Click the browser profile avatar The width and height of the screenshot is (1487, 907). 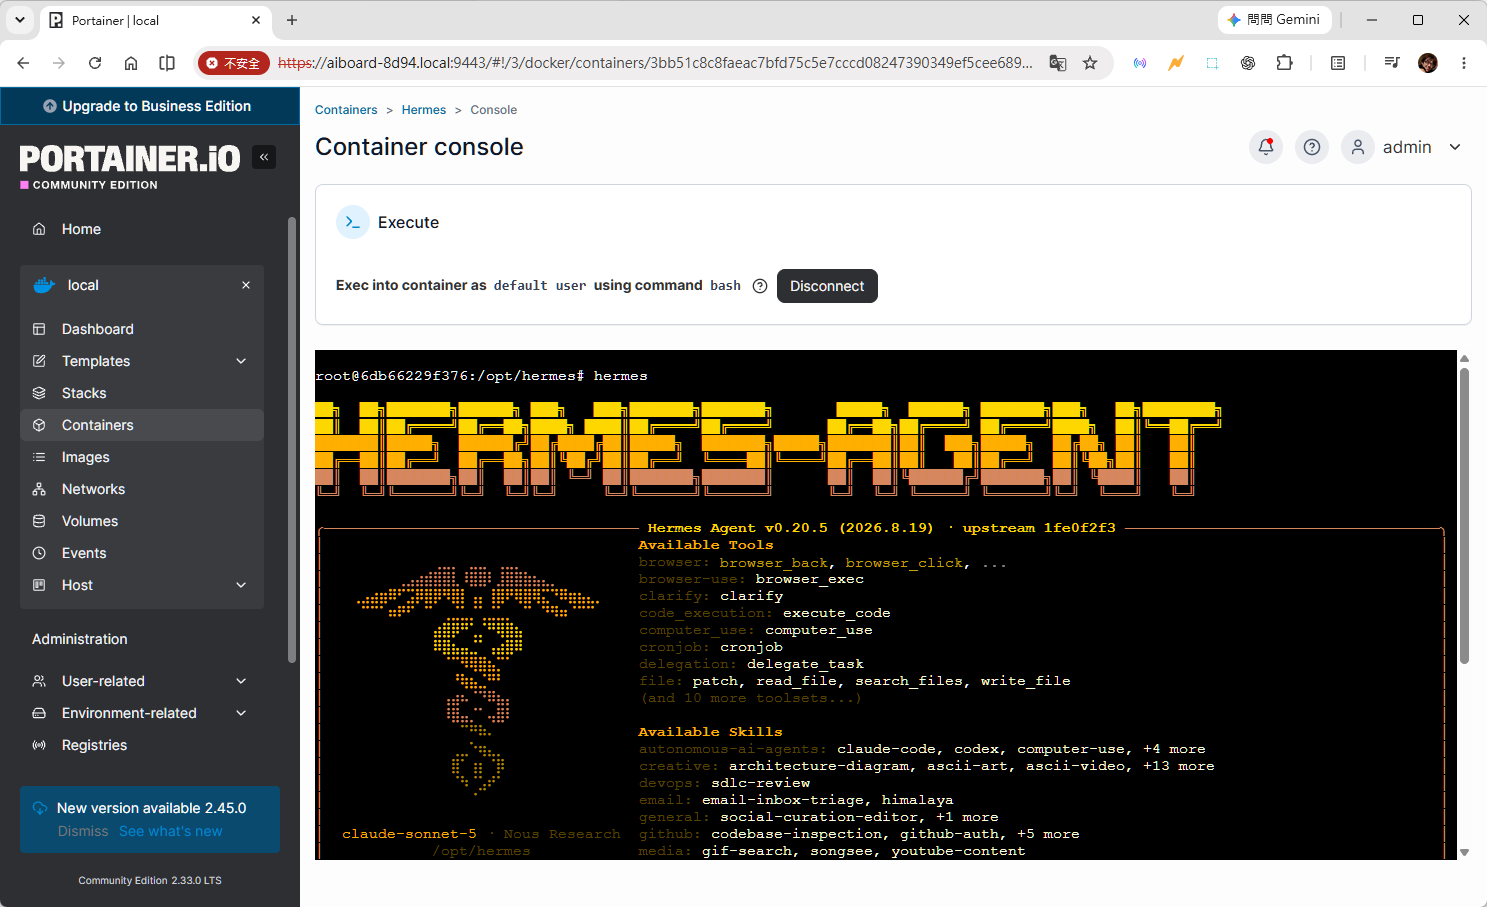(1428, 63)
